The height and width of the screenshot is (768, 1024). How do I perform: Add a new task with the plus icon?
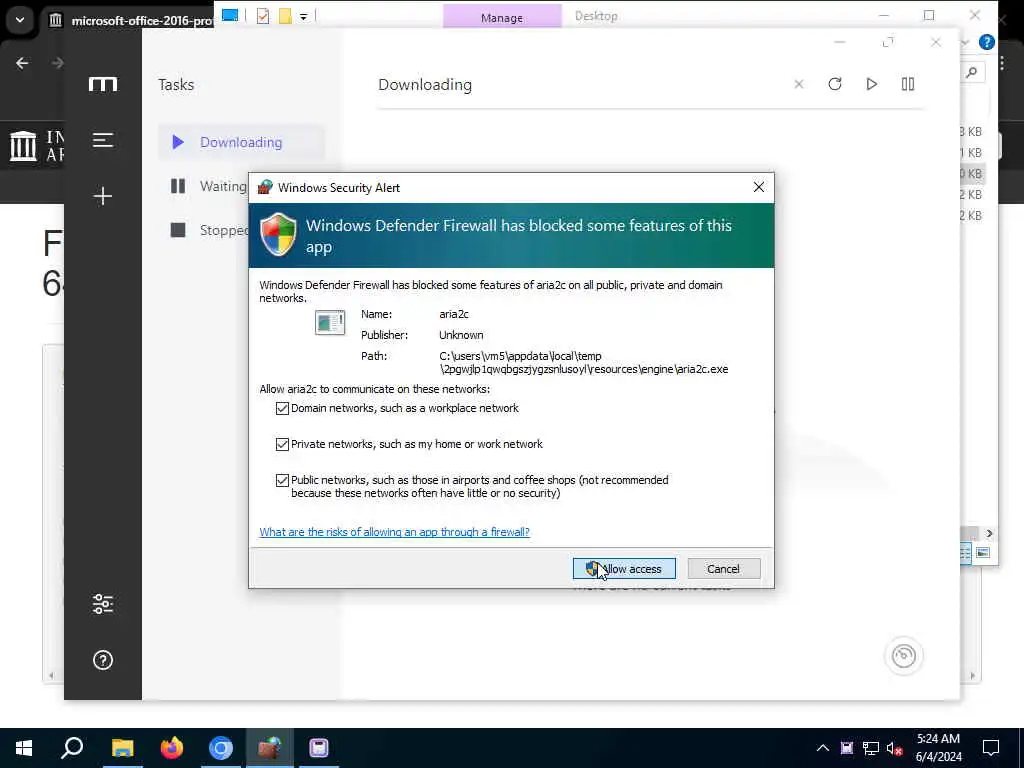(x=103, y=196)
